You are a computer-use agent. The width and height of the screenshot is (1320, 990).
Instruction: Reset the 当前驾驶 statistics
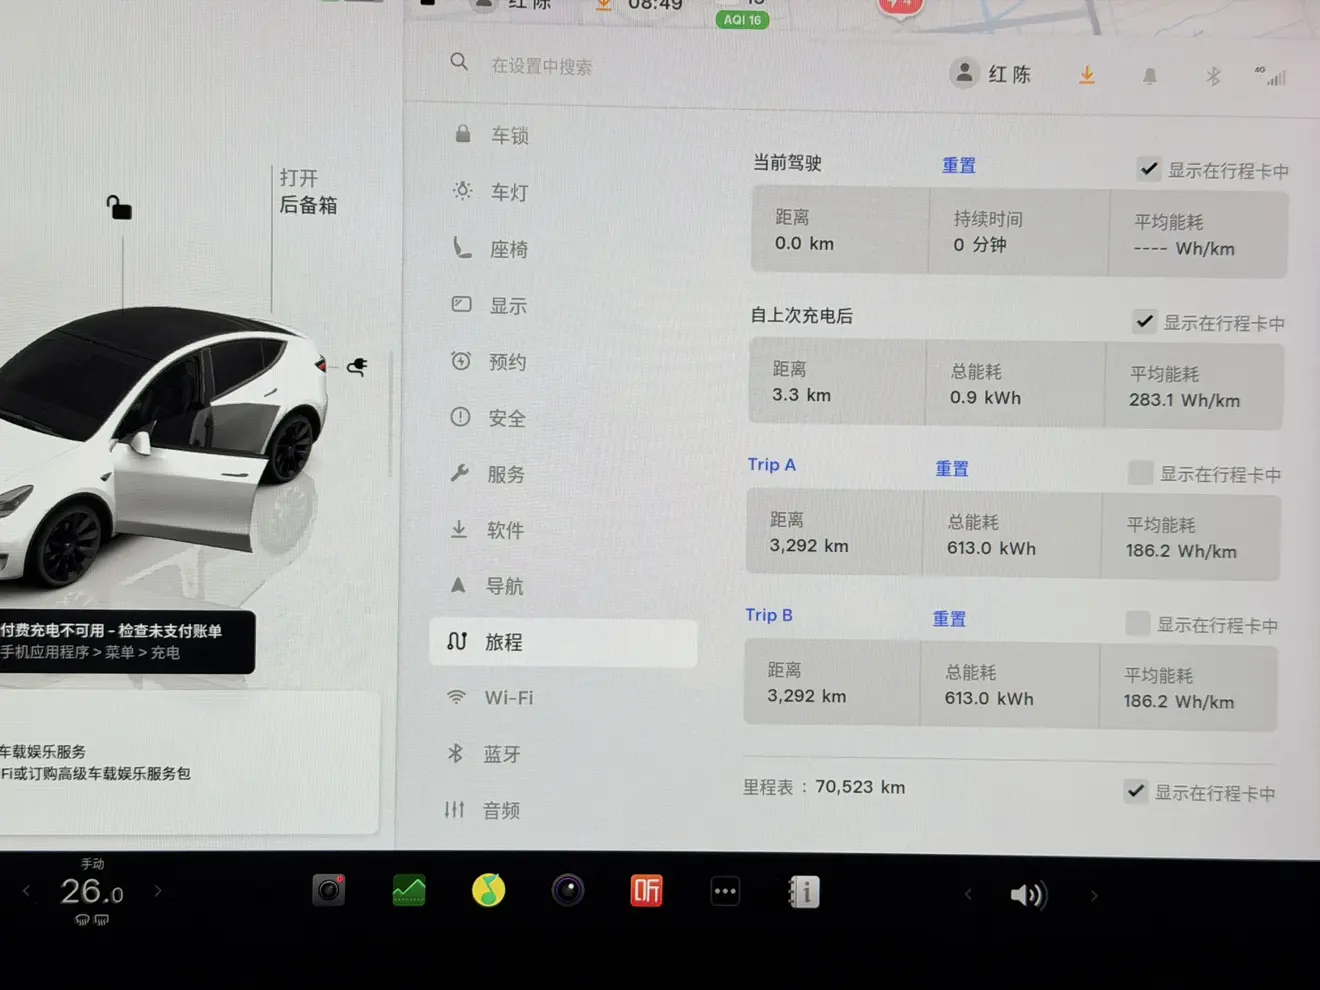coord(958,165)
